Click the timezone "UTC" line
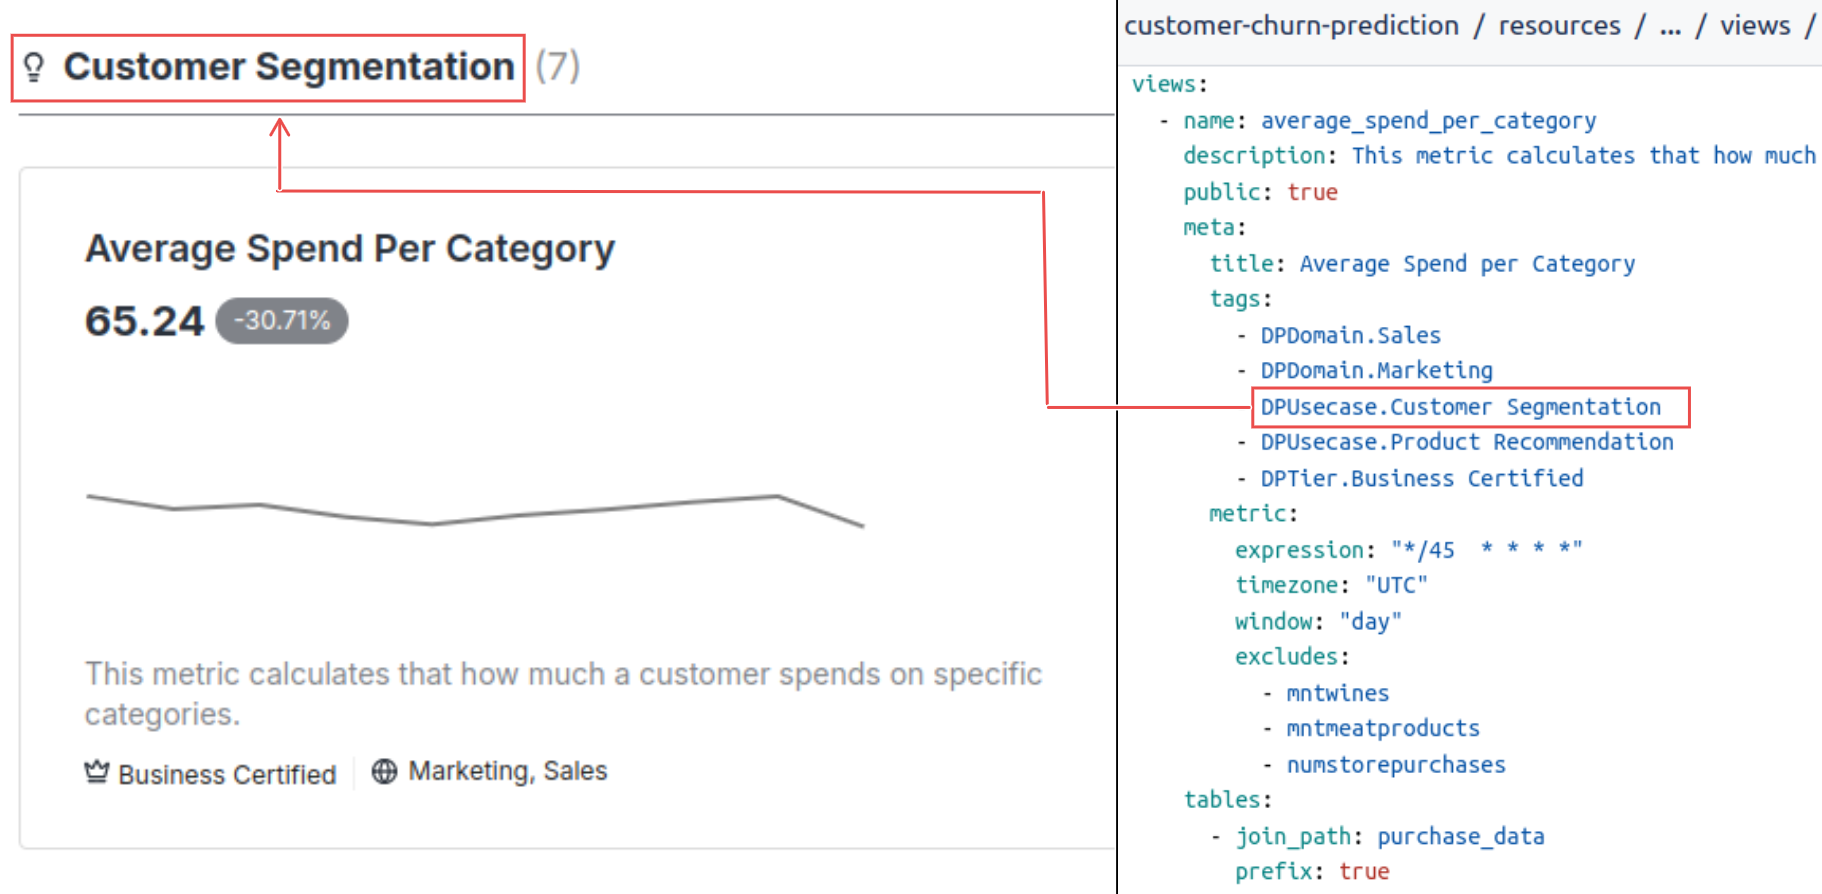This screenshot has width=1822, height=894. (x=1331, y=585)
